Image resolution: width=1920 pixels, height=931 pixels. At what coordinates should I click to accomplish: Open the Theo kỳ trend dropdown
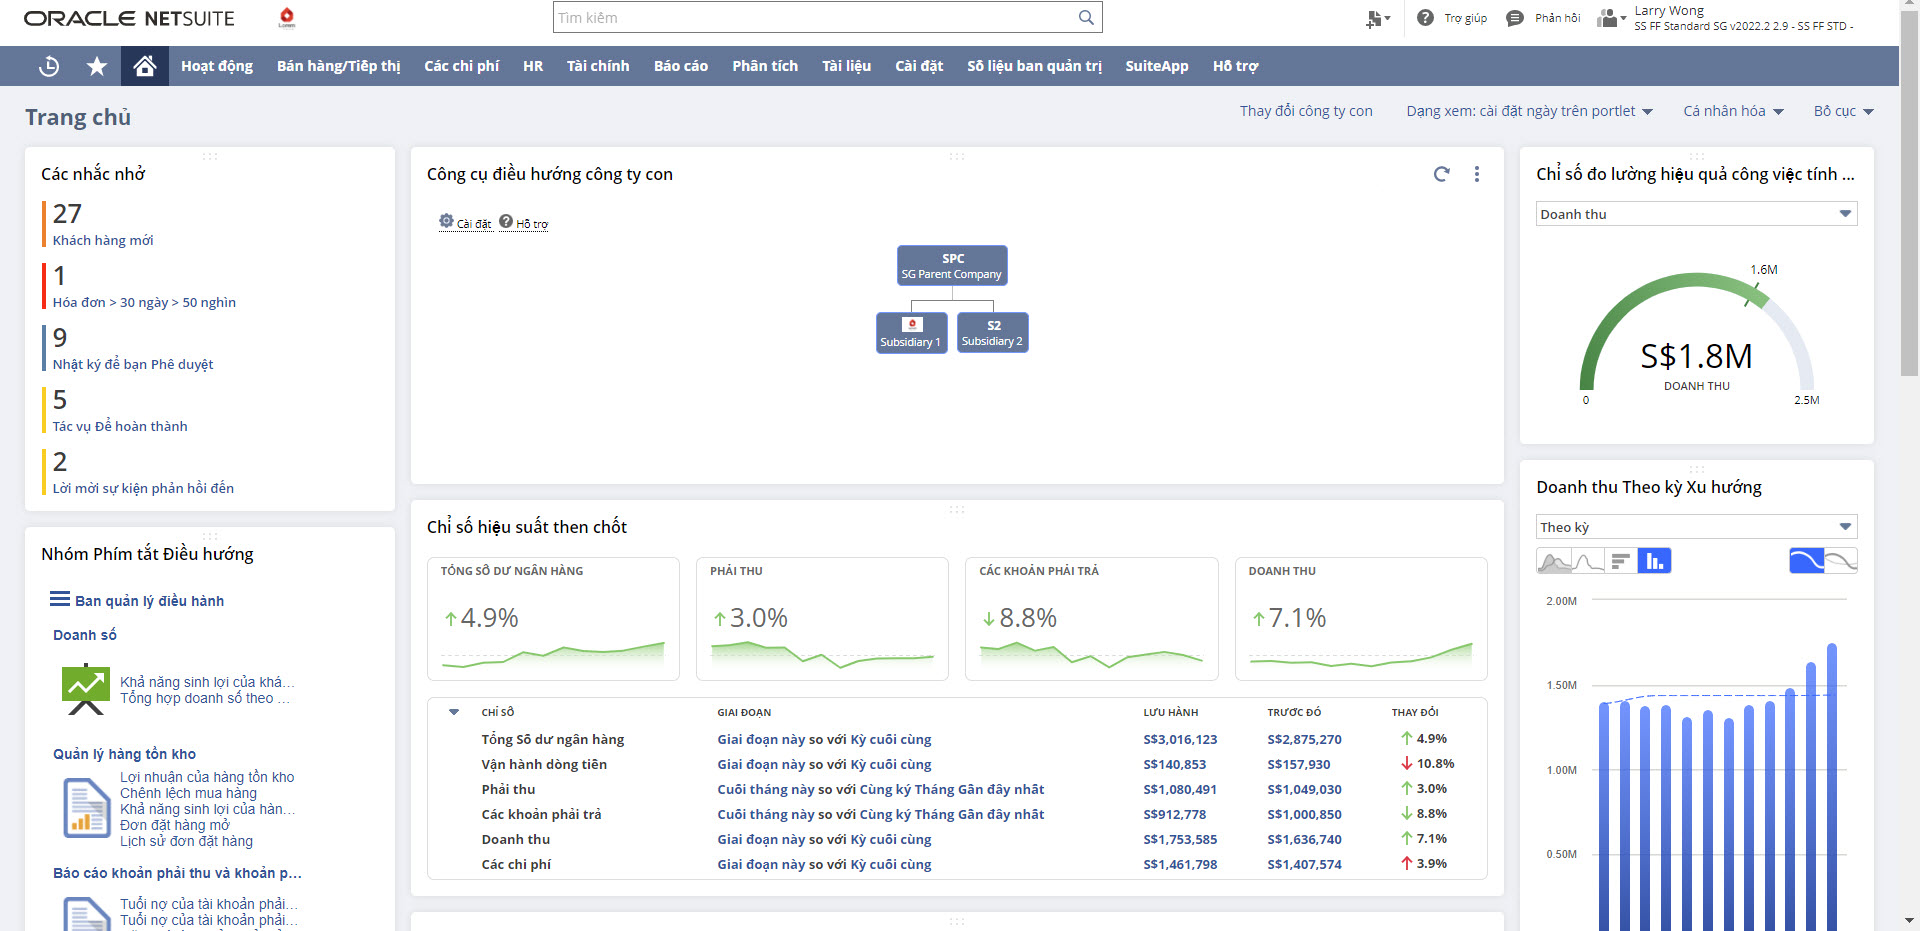(x=1696, y=527)
